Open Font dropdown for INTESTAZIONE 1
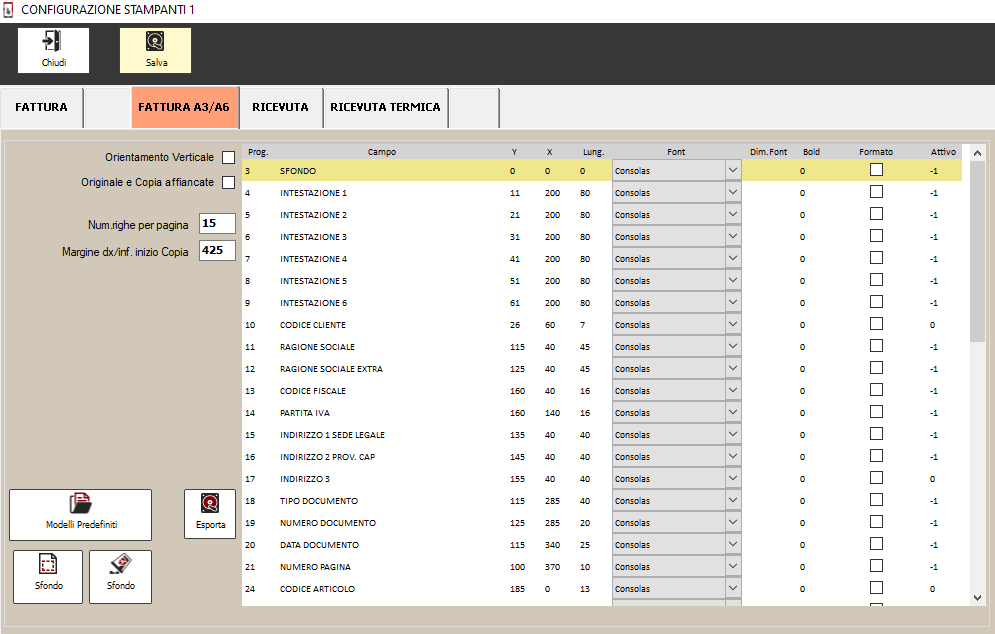Image resolution: width=995 pixels, height=634 pixels. (733, 192)
